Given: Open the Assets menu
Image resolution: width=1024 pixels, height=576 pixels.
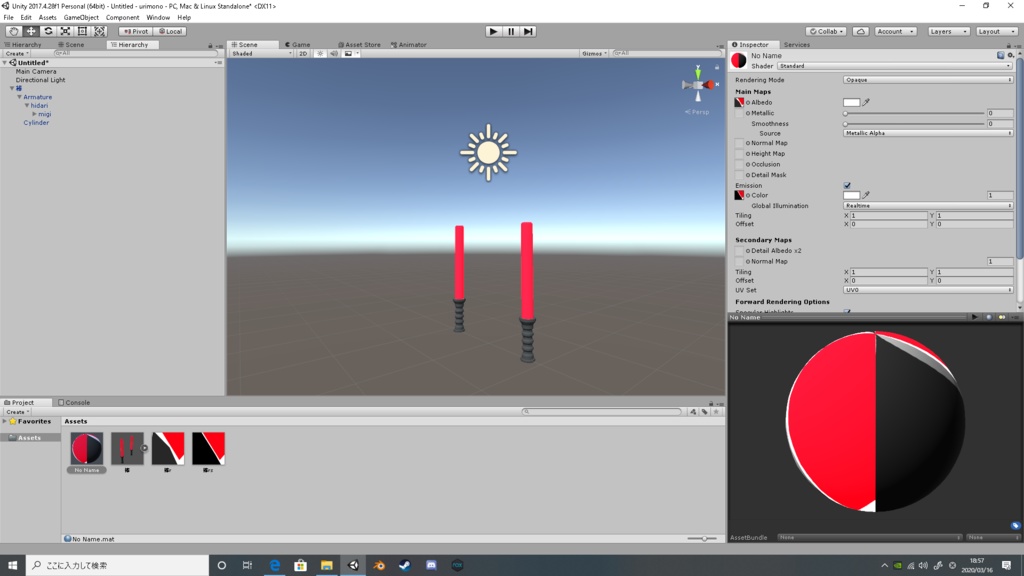Looking at the screenshot, I should [47, 18].
